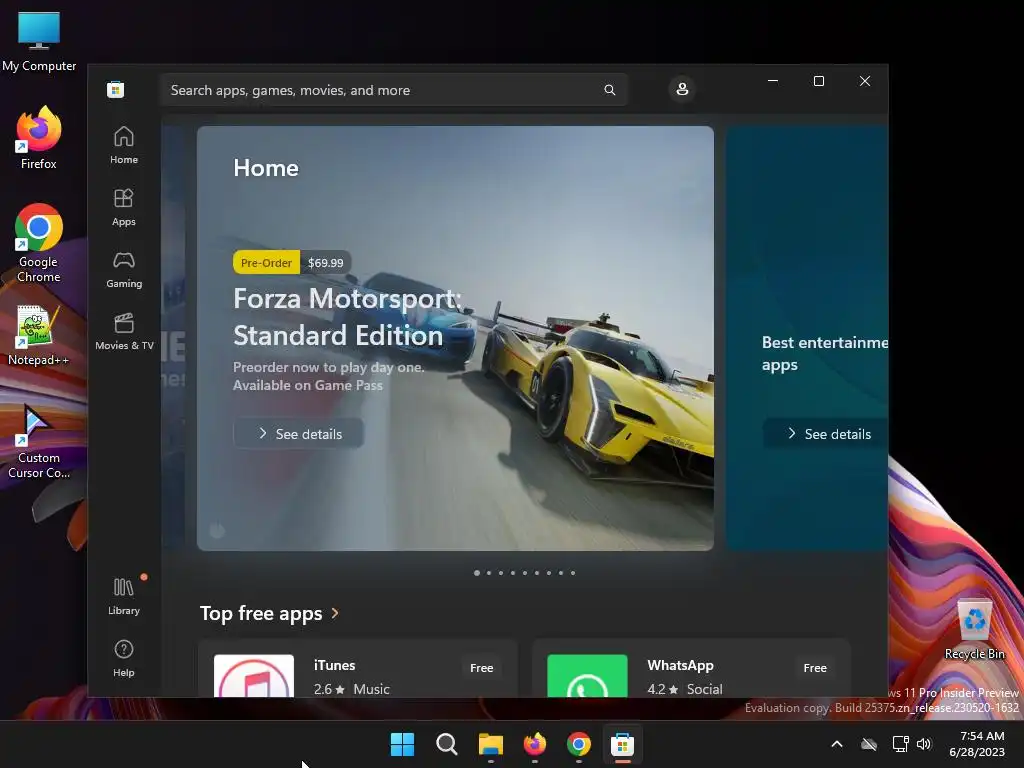Select the Firefox desktop shortcut
Image resolution: width=1024 pixels, height=768 pixels.
point(39,138)
